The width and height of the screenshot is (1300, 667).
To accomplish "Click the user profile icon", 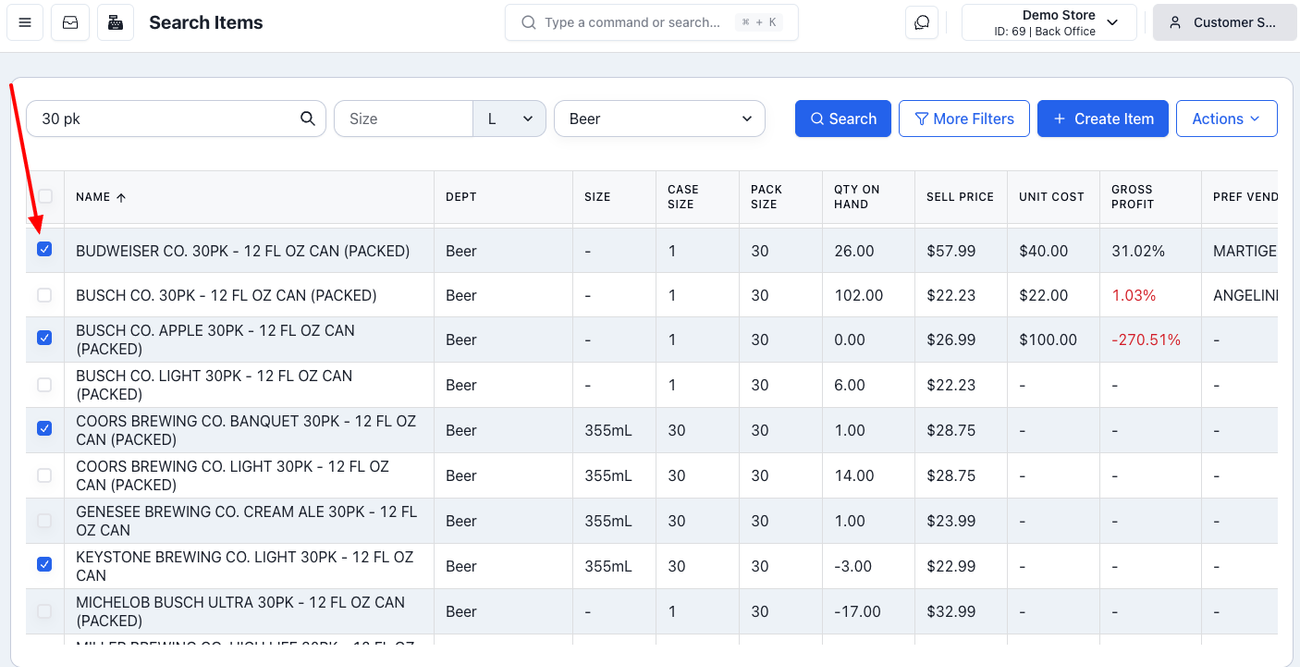I will click(1175, 22).
